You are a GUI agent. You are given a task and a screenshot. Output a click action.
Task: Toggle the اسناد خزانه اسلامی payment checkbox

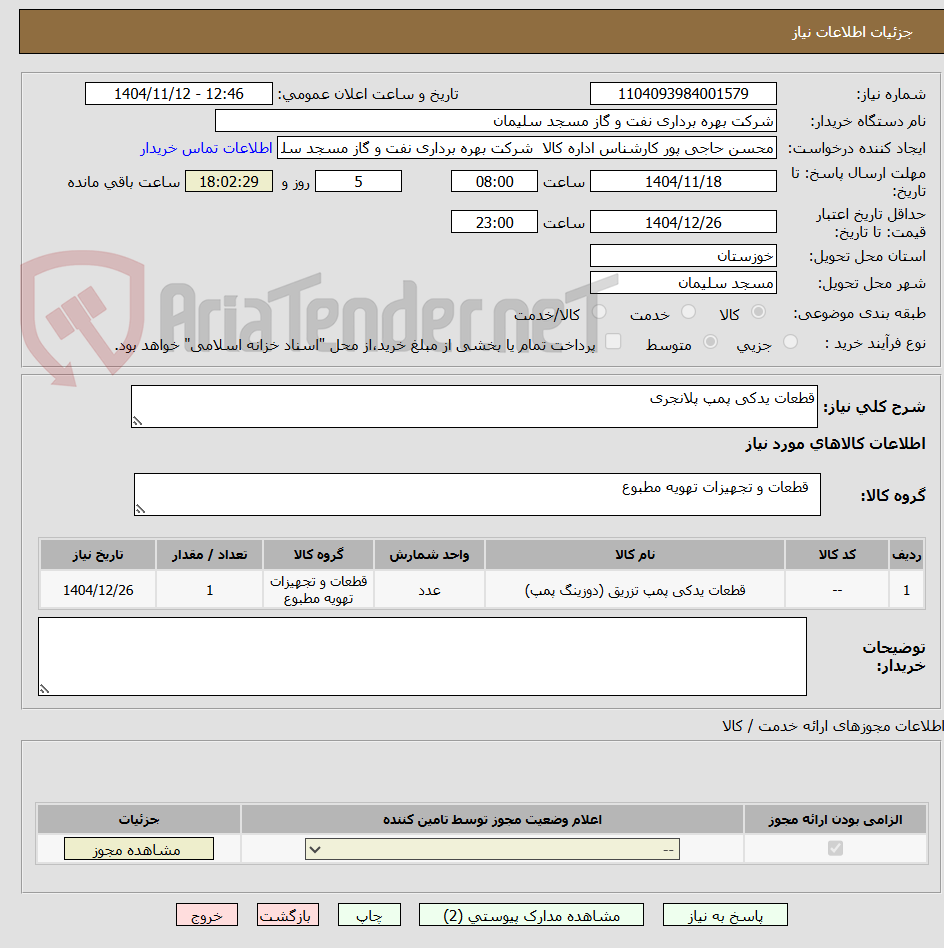coord(613,342)
